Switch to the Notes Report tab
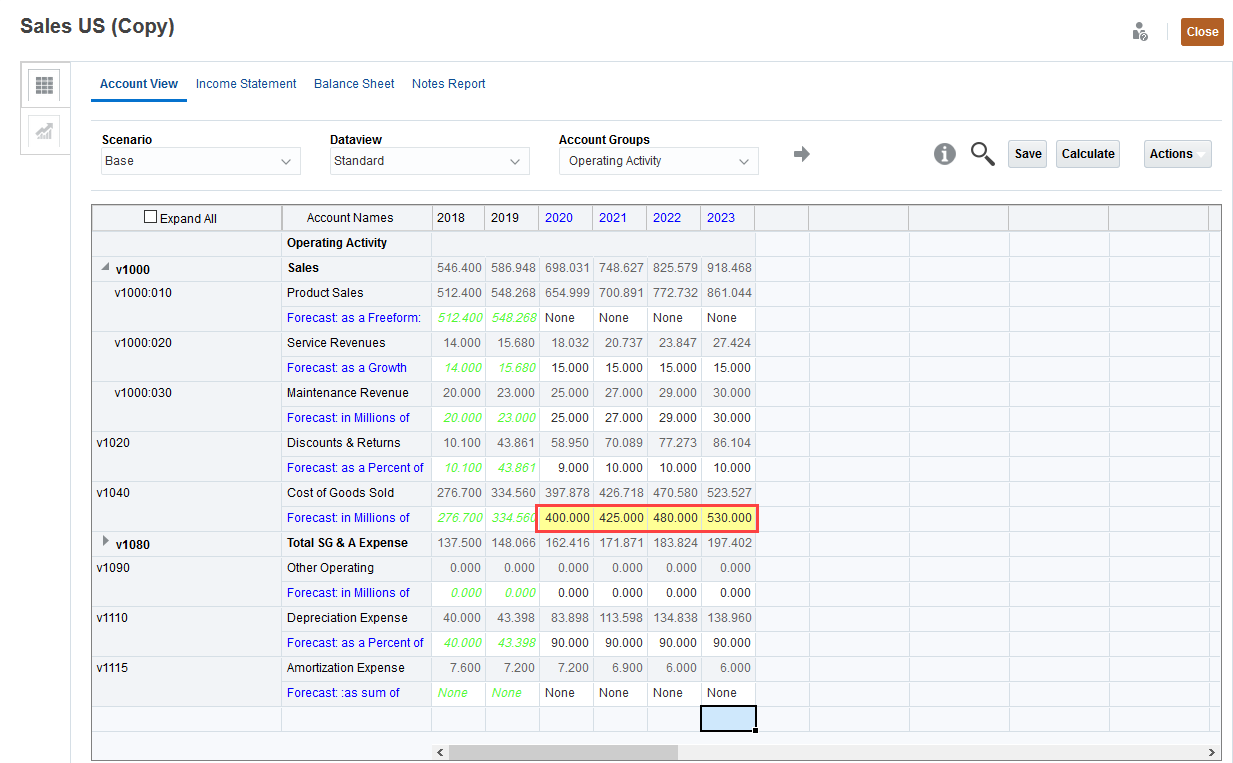 [x=448, y=84]
